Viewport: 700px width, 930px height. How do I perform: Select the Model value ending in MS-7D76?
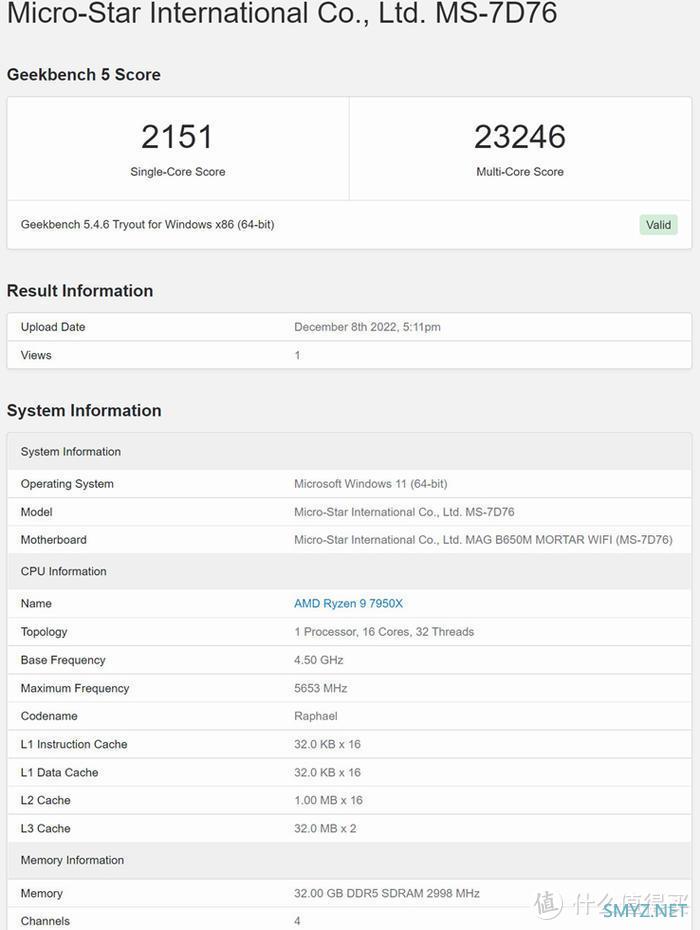tap(404, 512)
